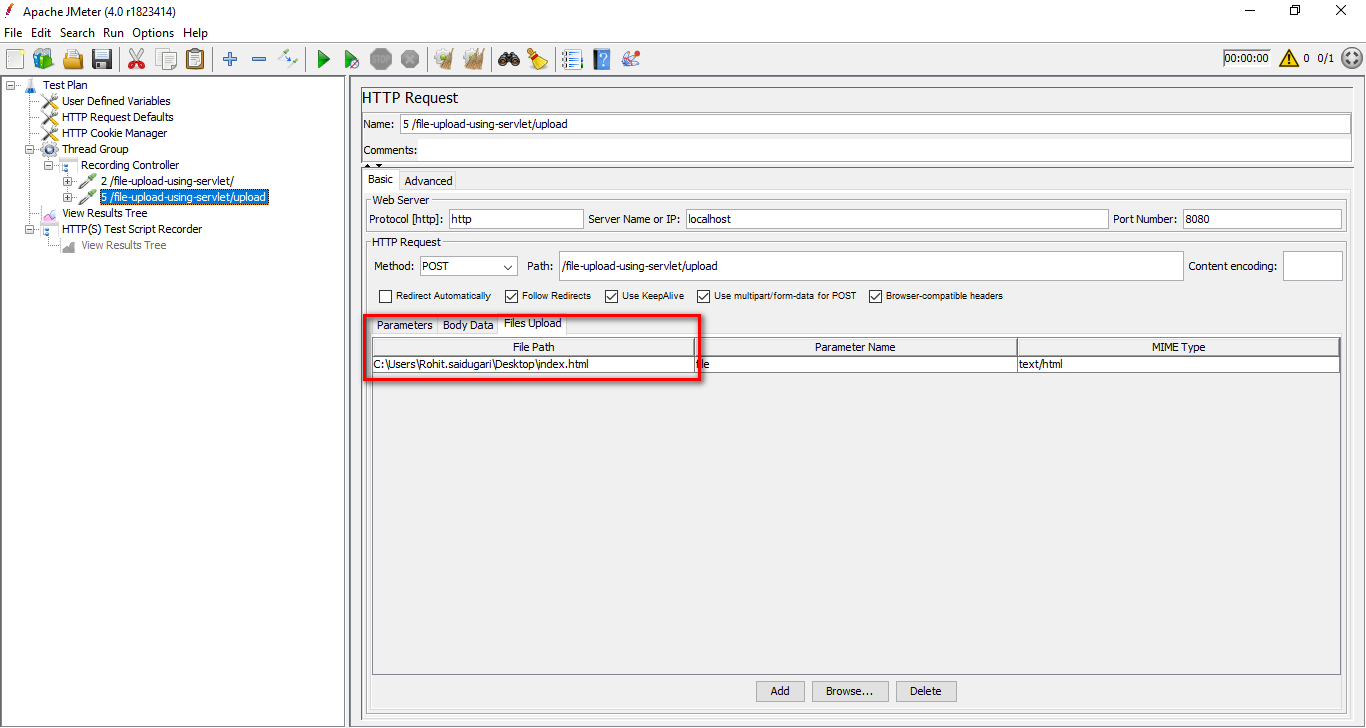The image size is (1366, 728).
Task: Click the Clear single-broom icon
Action: tap(444, 59)
